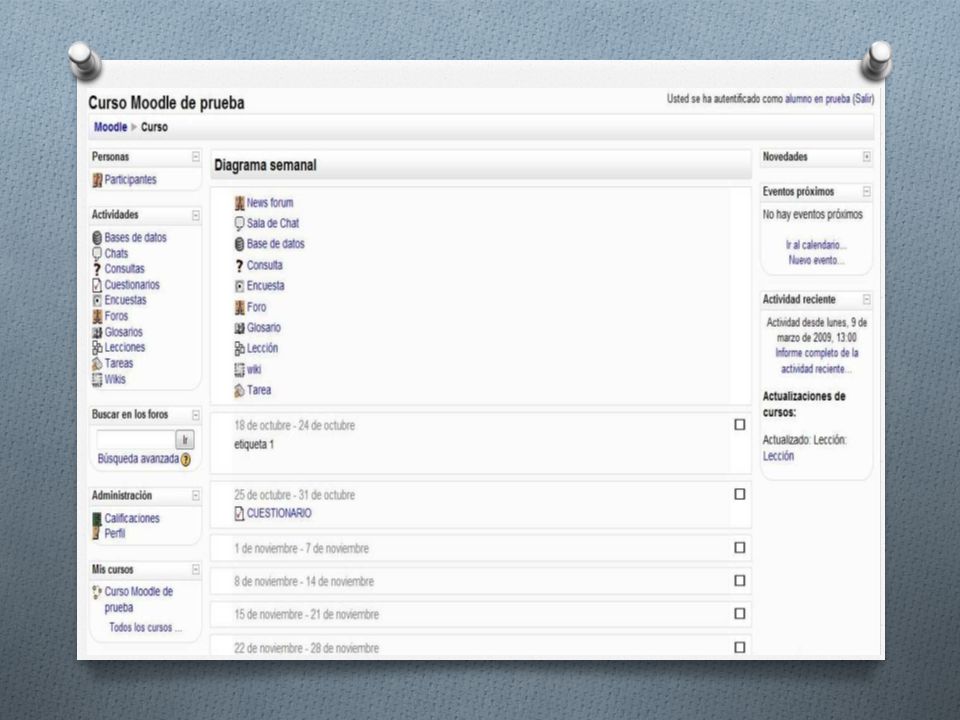Toggle the 1 de noviembre week box

click(x=740, y=547)
